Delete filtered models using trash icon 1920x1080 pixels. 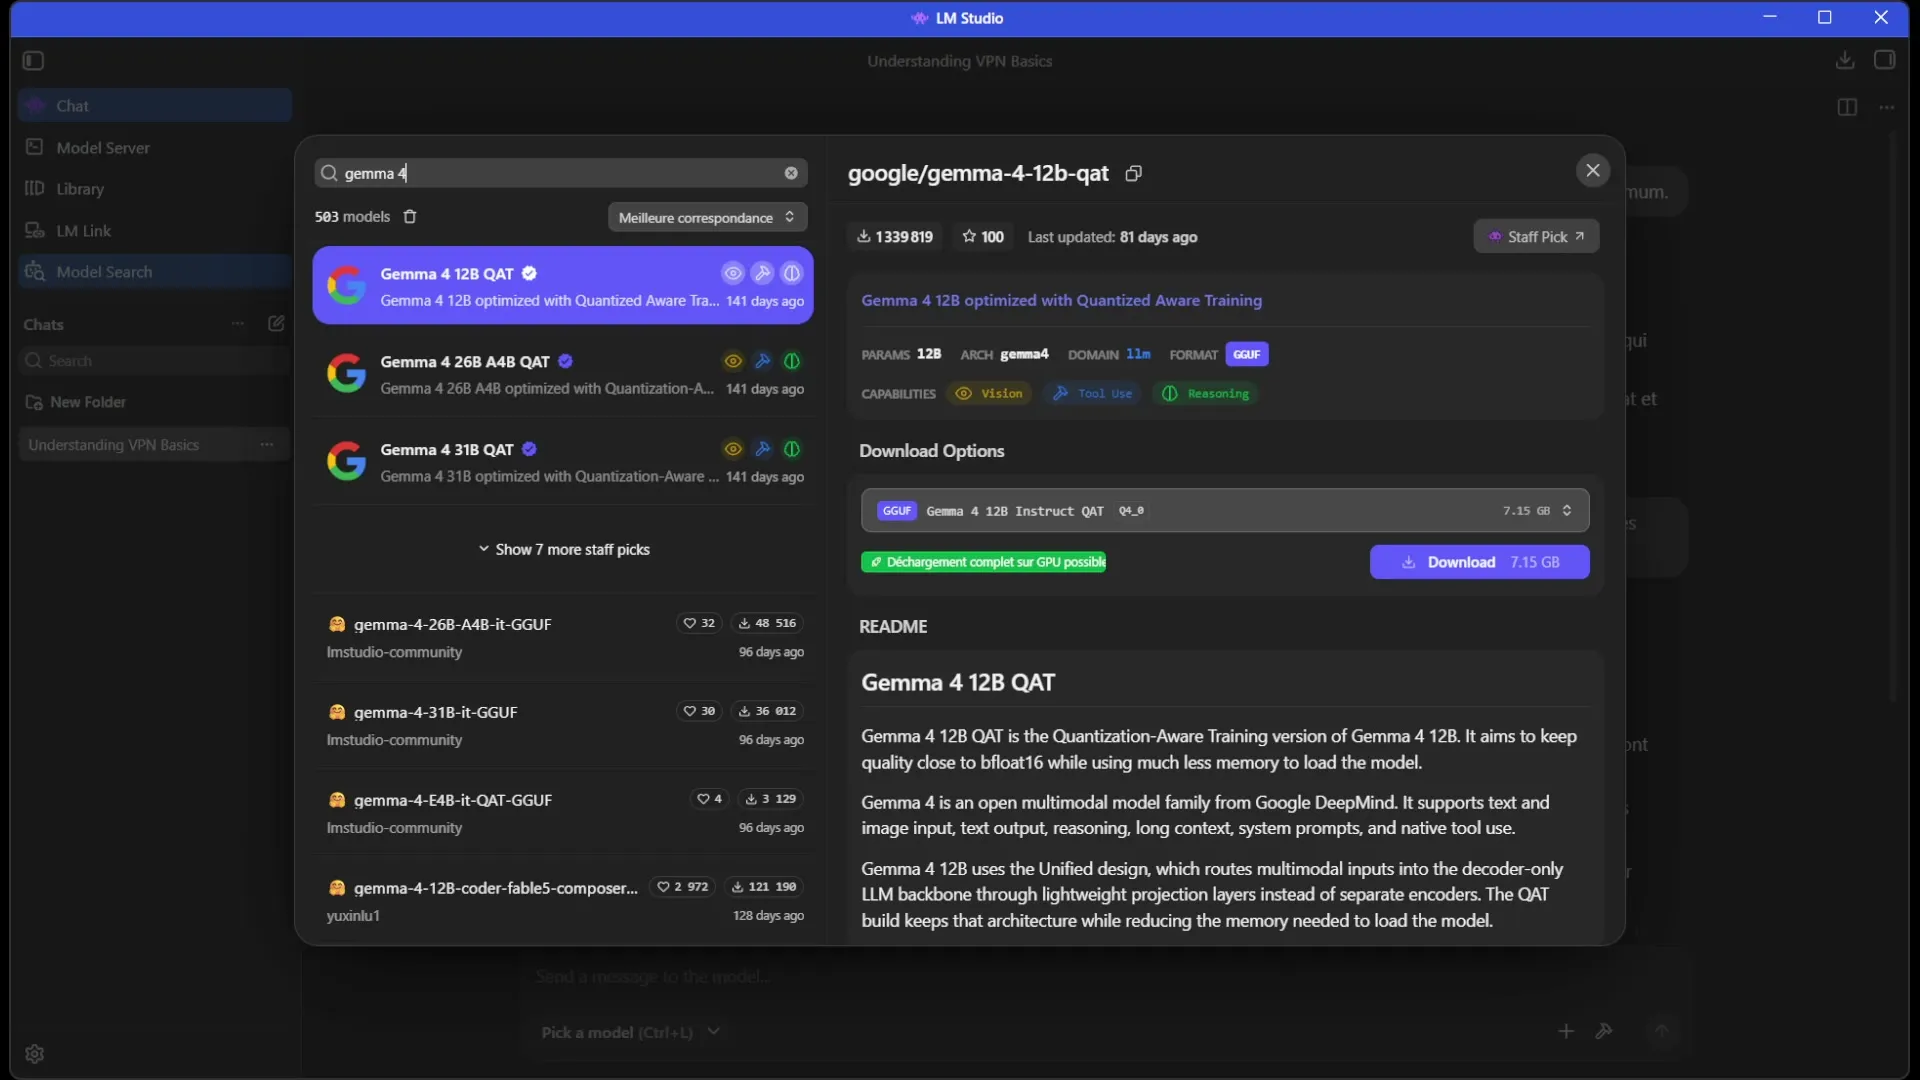(410, 217)
